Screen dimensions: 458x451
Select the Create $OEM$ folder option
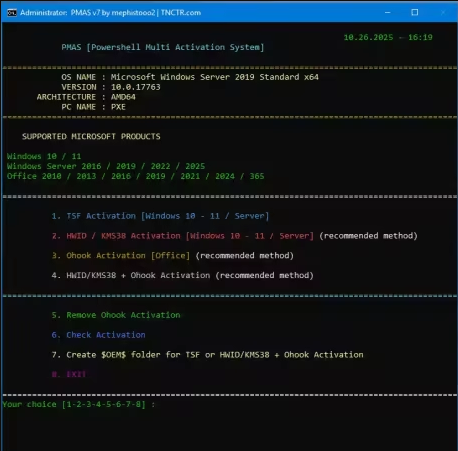207,355
